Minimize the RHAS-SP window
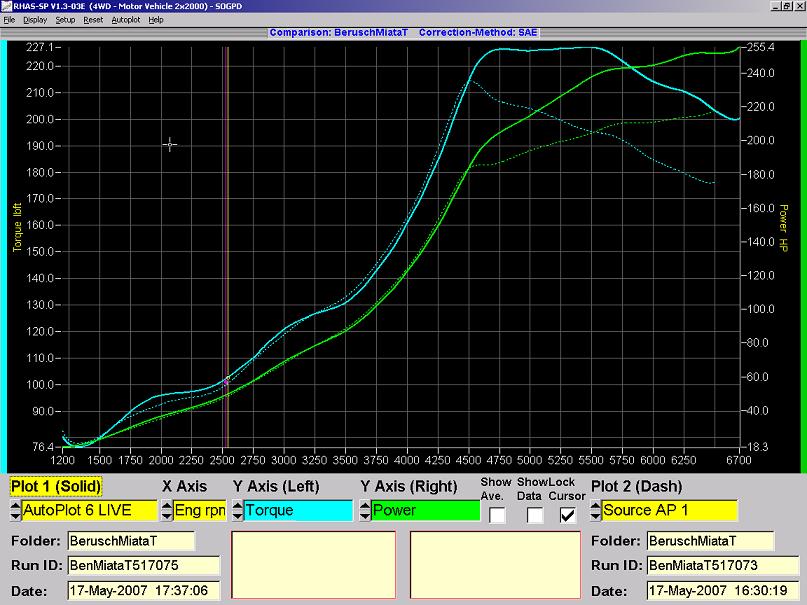Screen dimensions: 807x605 tap(776, 6)
